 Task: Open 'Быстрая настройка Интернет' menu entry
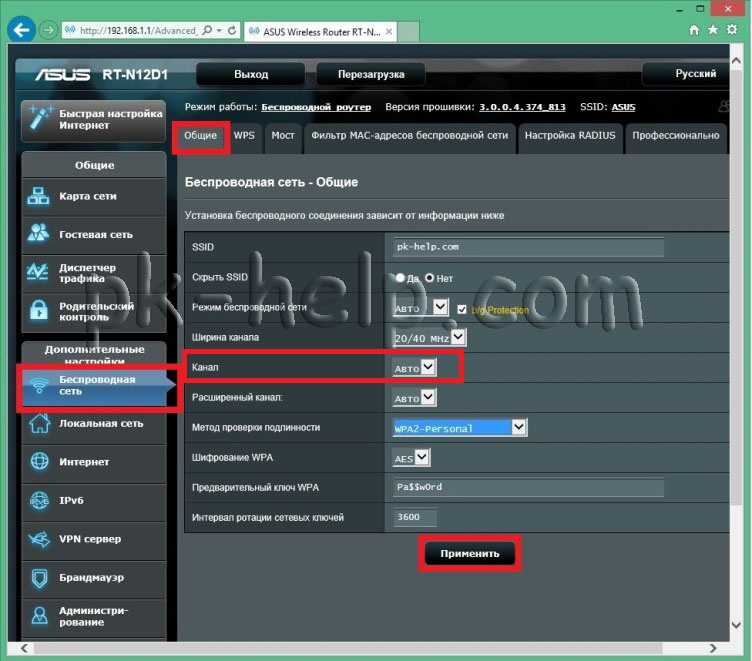click(94, 119)
